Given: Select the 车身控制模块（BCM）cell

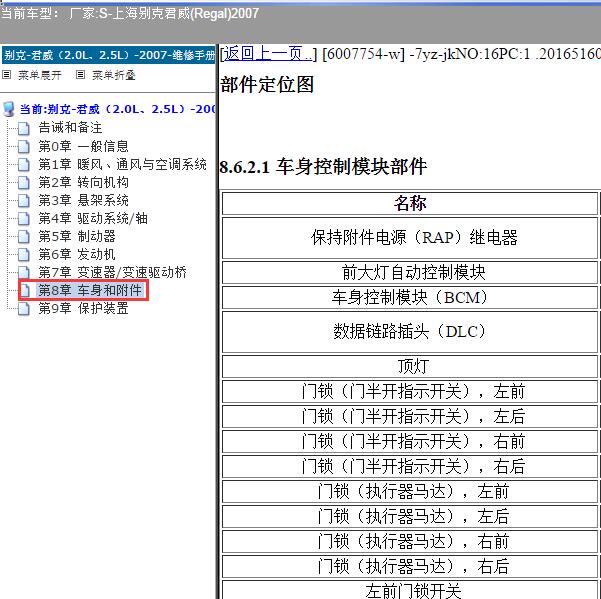Looking at the screenshot, I should (x=410, y=297).
